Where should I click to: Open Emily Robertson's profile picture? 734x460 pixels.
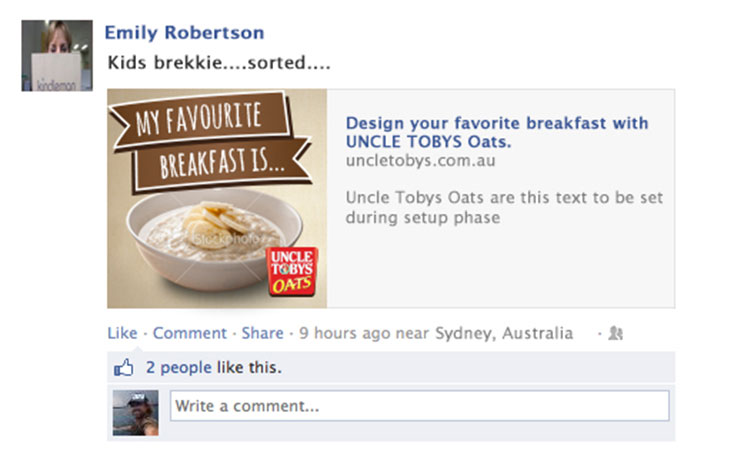(x=58, y=55)
